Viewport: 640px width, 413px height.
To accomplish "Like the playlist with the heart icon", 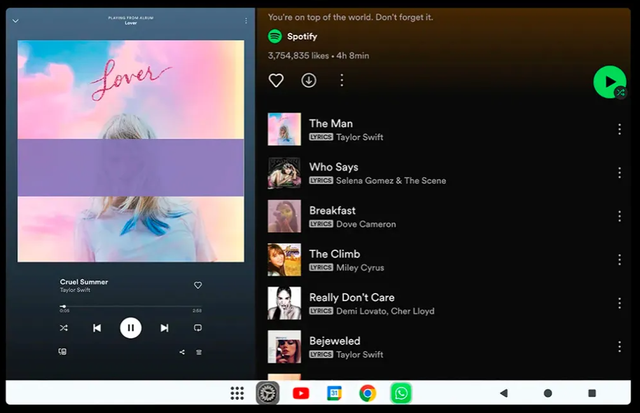I will (x=276, y=80).
